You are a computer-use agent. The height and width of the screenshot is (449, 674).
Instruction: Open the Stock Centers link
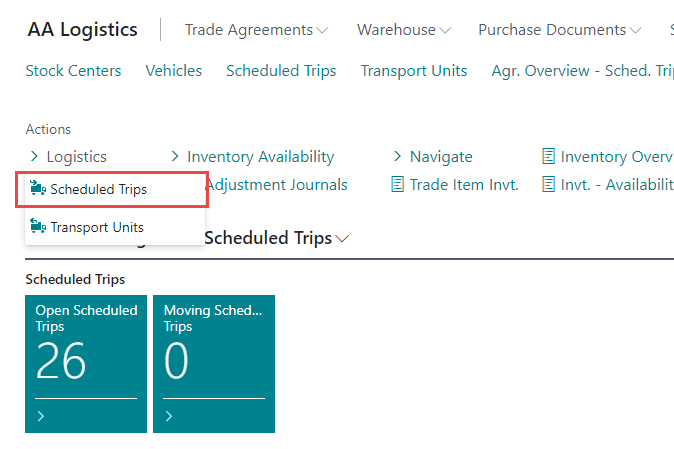[x=73, y=70]
